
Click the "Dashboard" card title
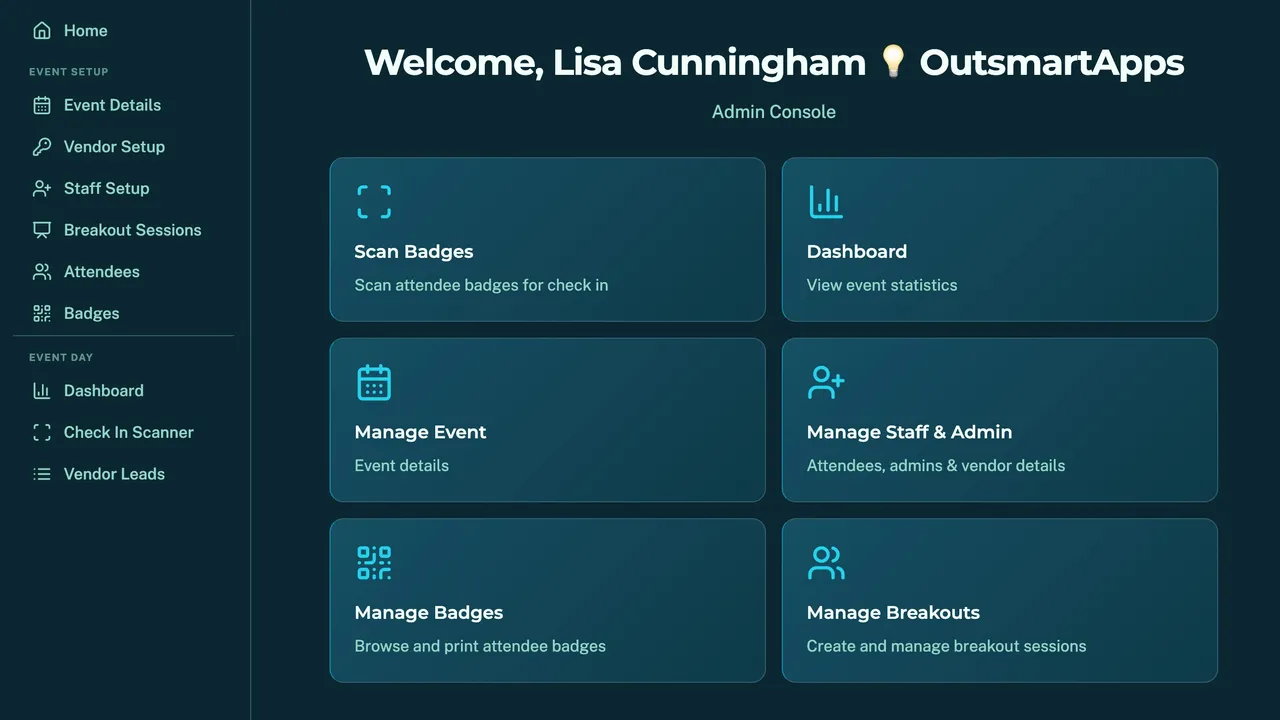click(857, 252)
